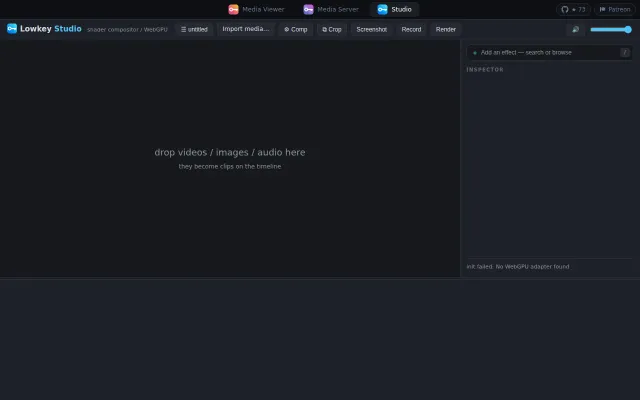Image resolution: width=640 pixels, height=400 pixels.
Task: Click the Lowkey Studio logo icon
Action: 12,28
